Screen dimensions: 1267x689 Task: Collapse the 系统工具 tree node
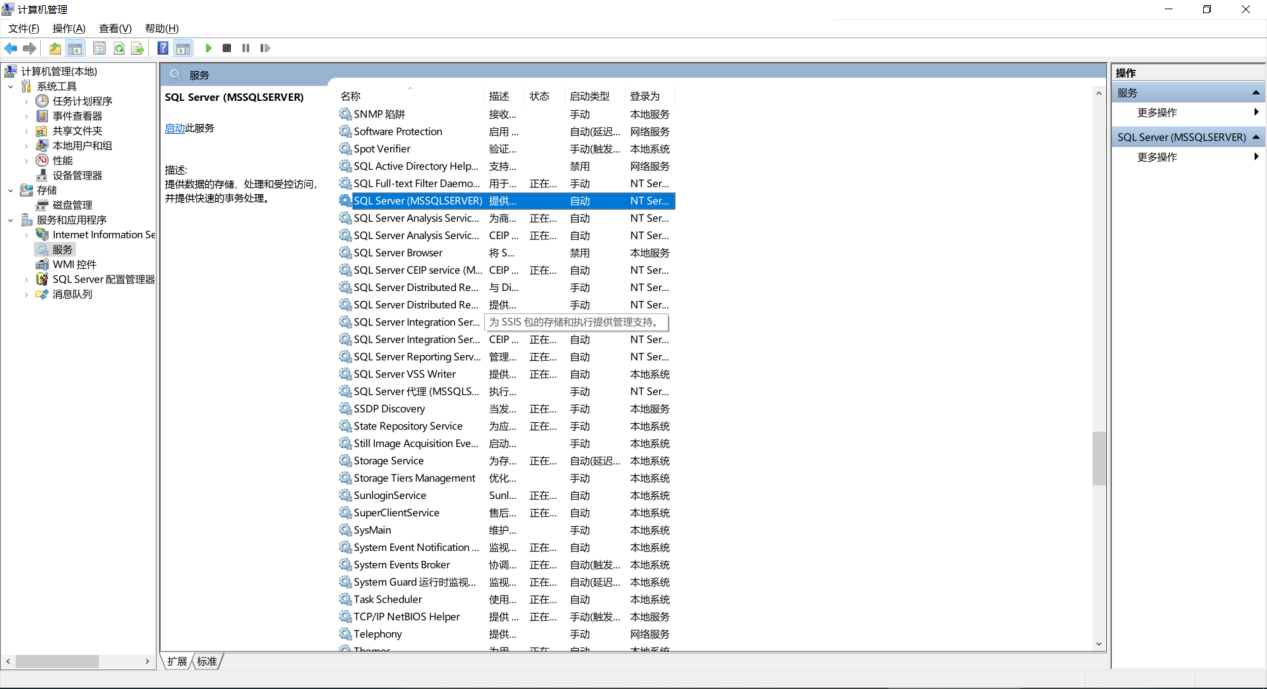[x=11, y=87]
